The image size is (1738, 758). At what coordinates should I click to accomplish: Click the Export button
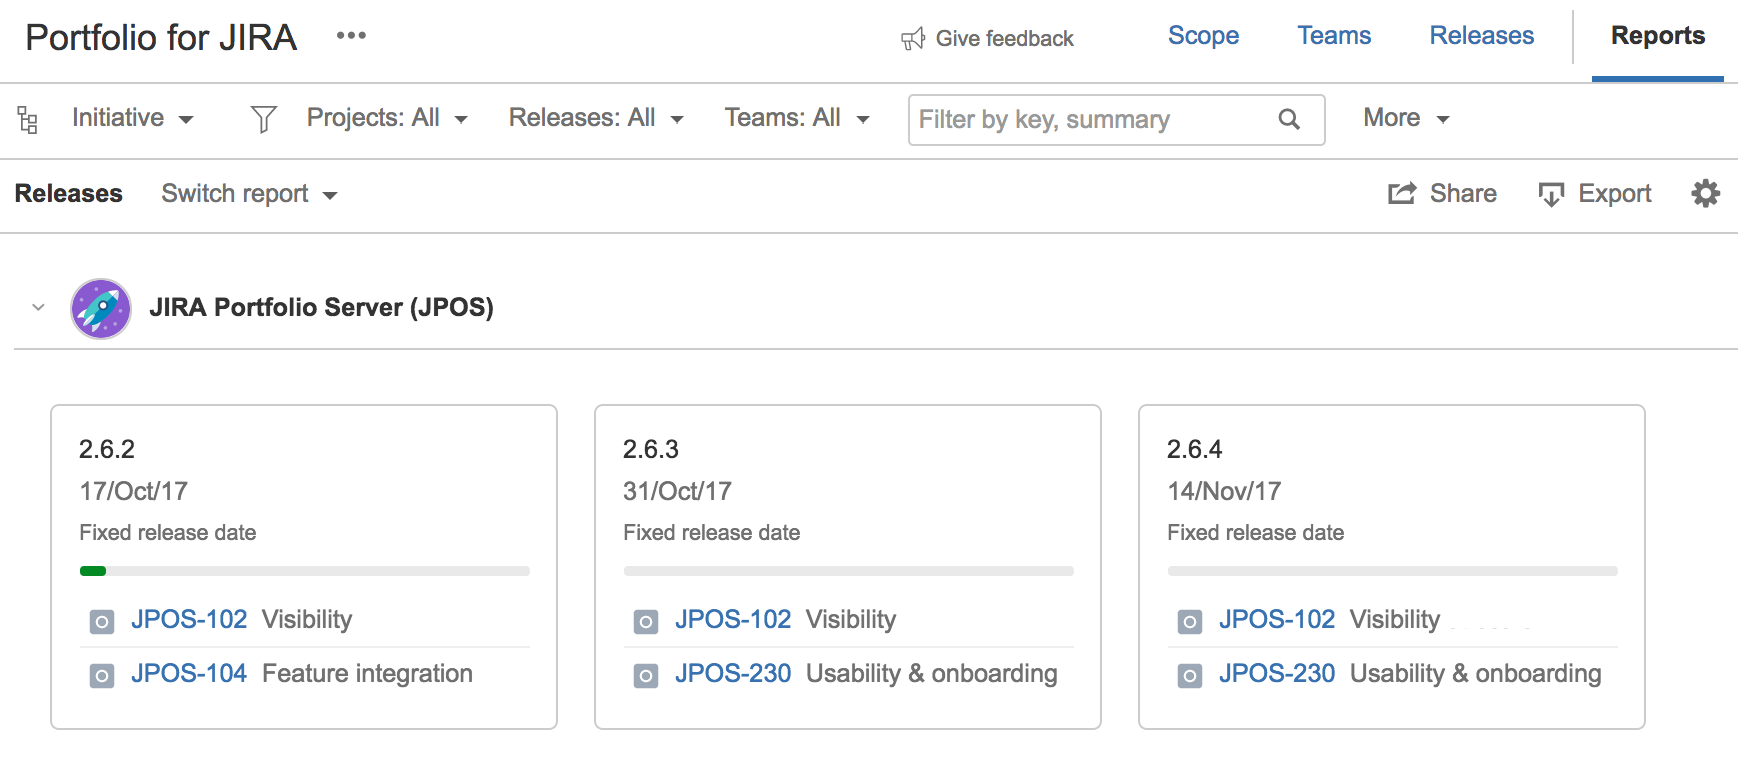[x=1594, y=193]
